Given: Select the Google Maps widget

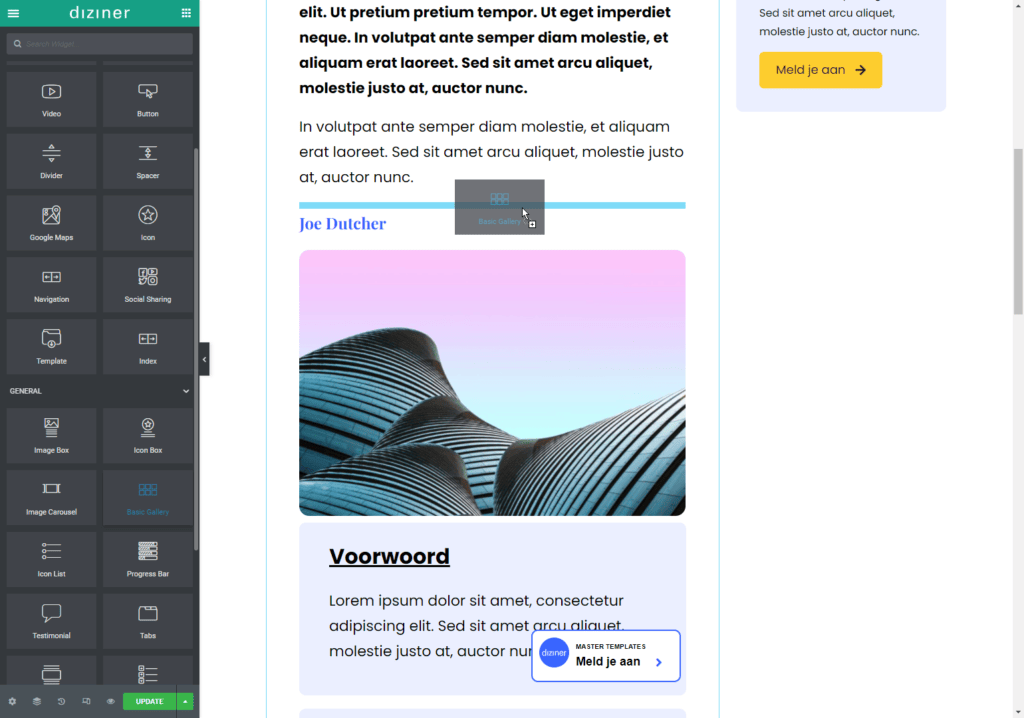Looking at the screenshot, I should [x=52, y=223].
